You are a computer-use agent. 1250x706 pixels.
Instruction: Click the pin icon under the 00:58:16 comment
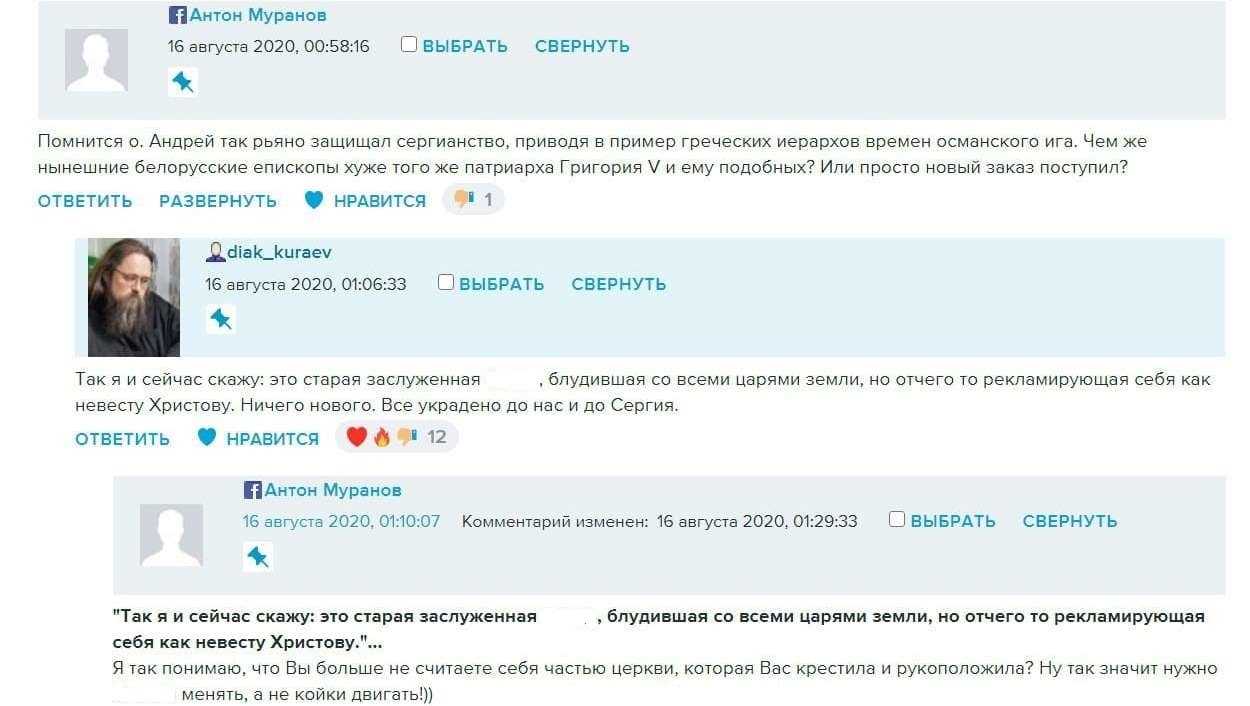click(183, 82)
